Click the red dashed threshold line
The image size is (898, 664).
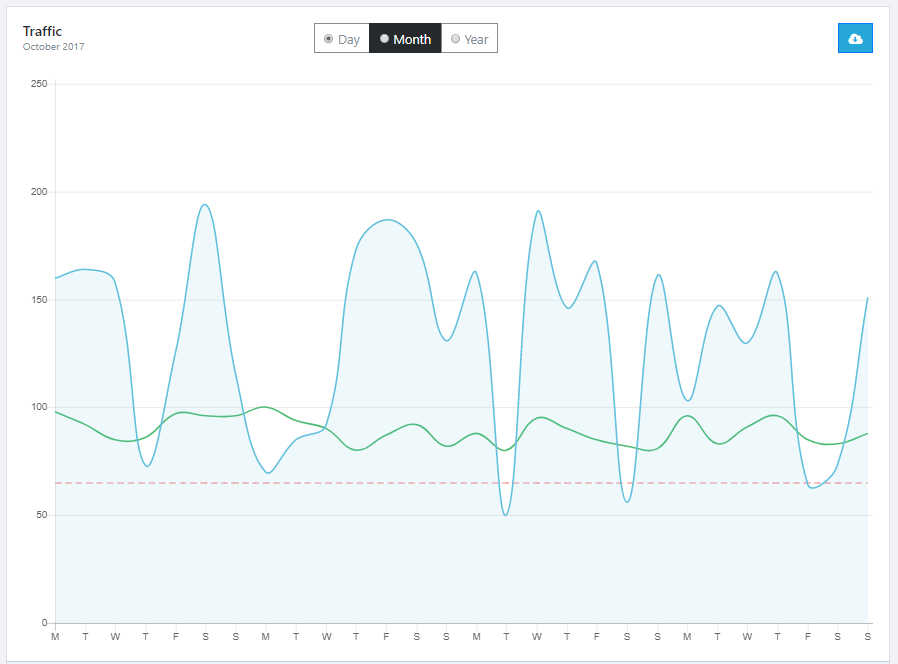pyautogui.click(x=462, y=483)
